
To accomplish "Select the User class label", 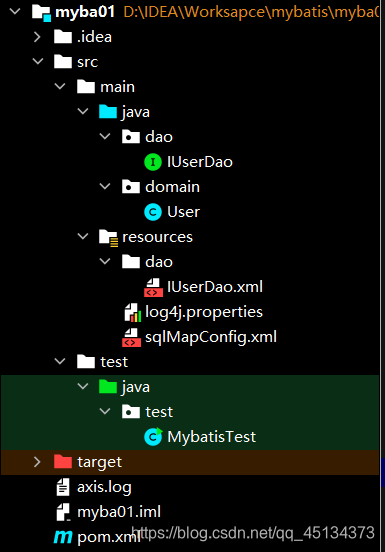I will pos(184,212).
